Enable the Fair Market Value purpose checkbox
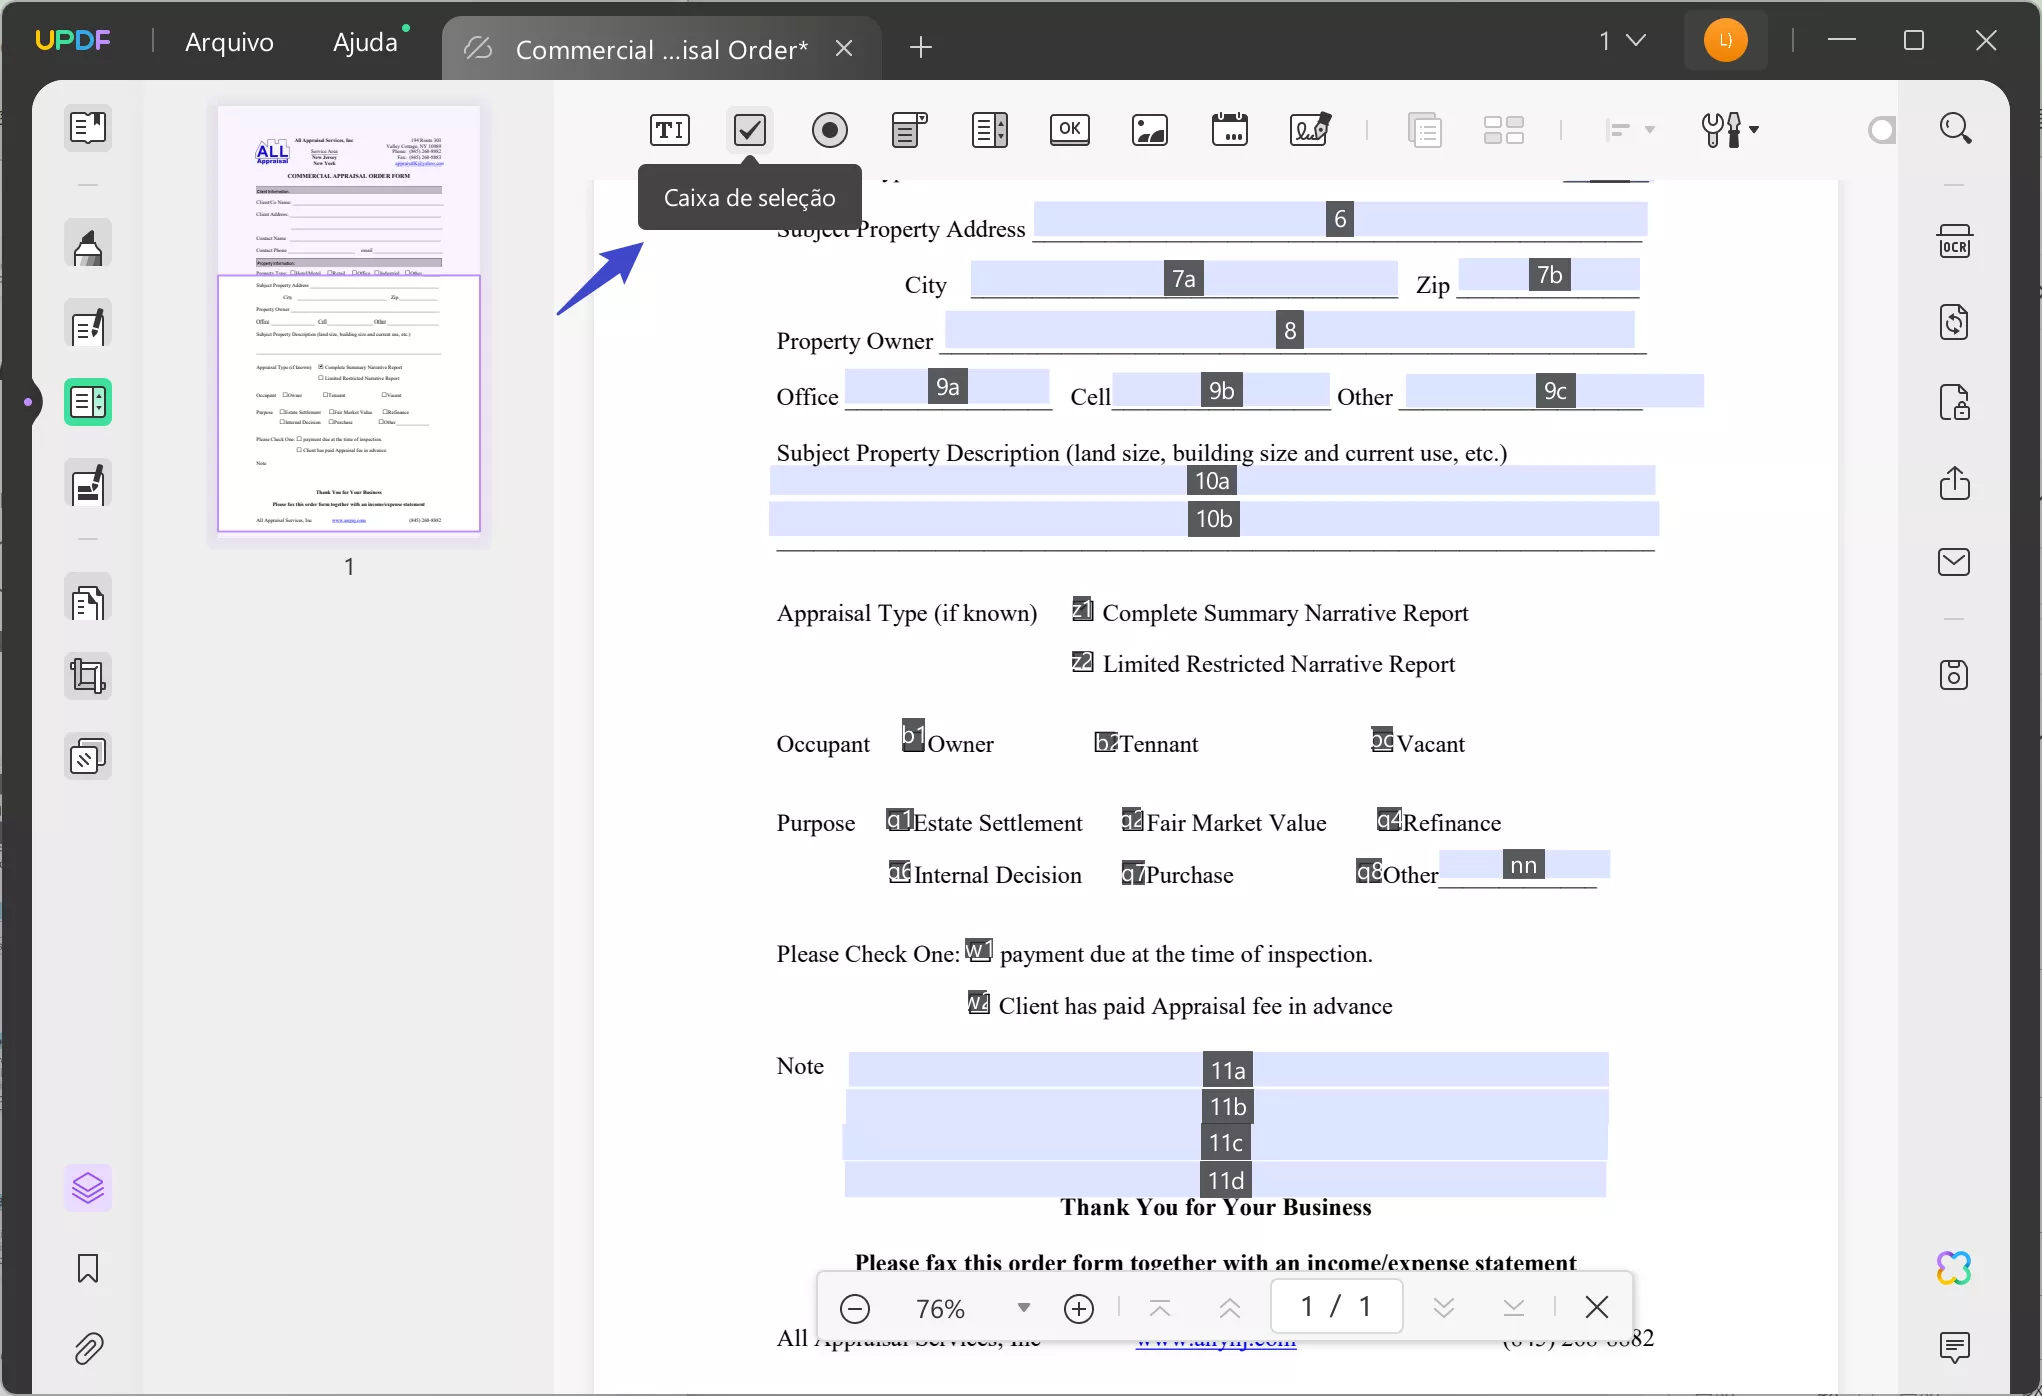The width and height of the screenshot is (2042, 1396). pos(1132,818)
